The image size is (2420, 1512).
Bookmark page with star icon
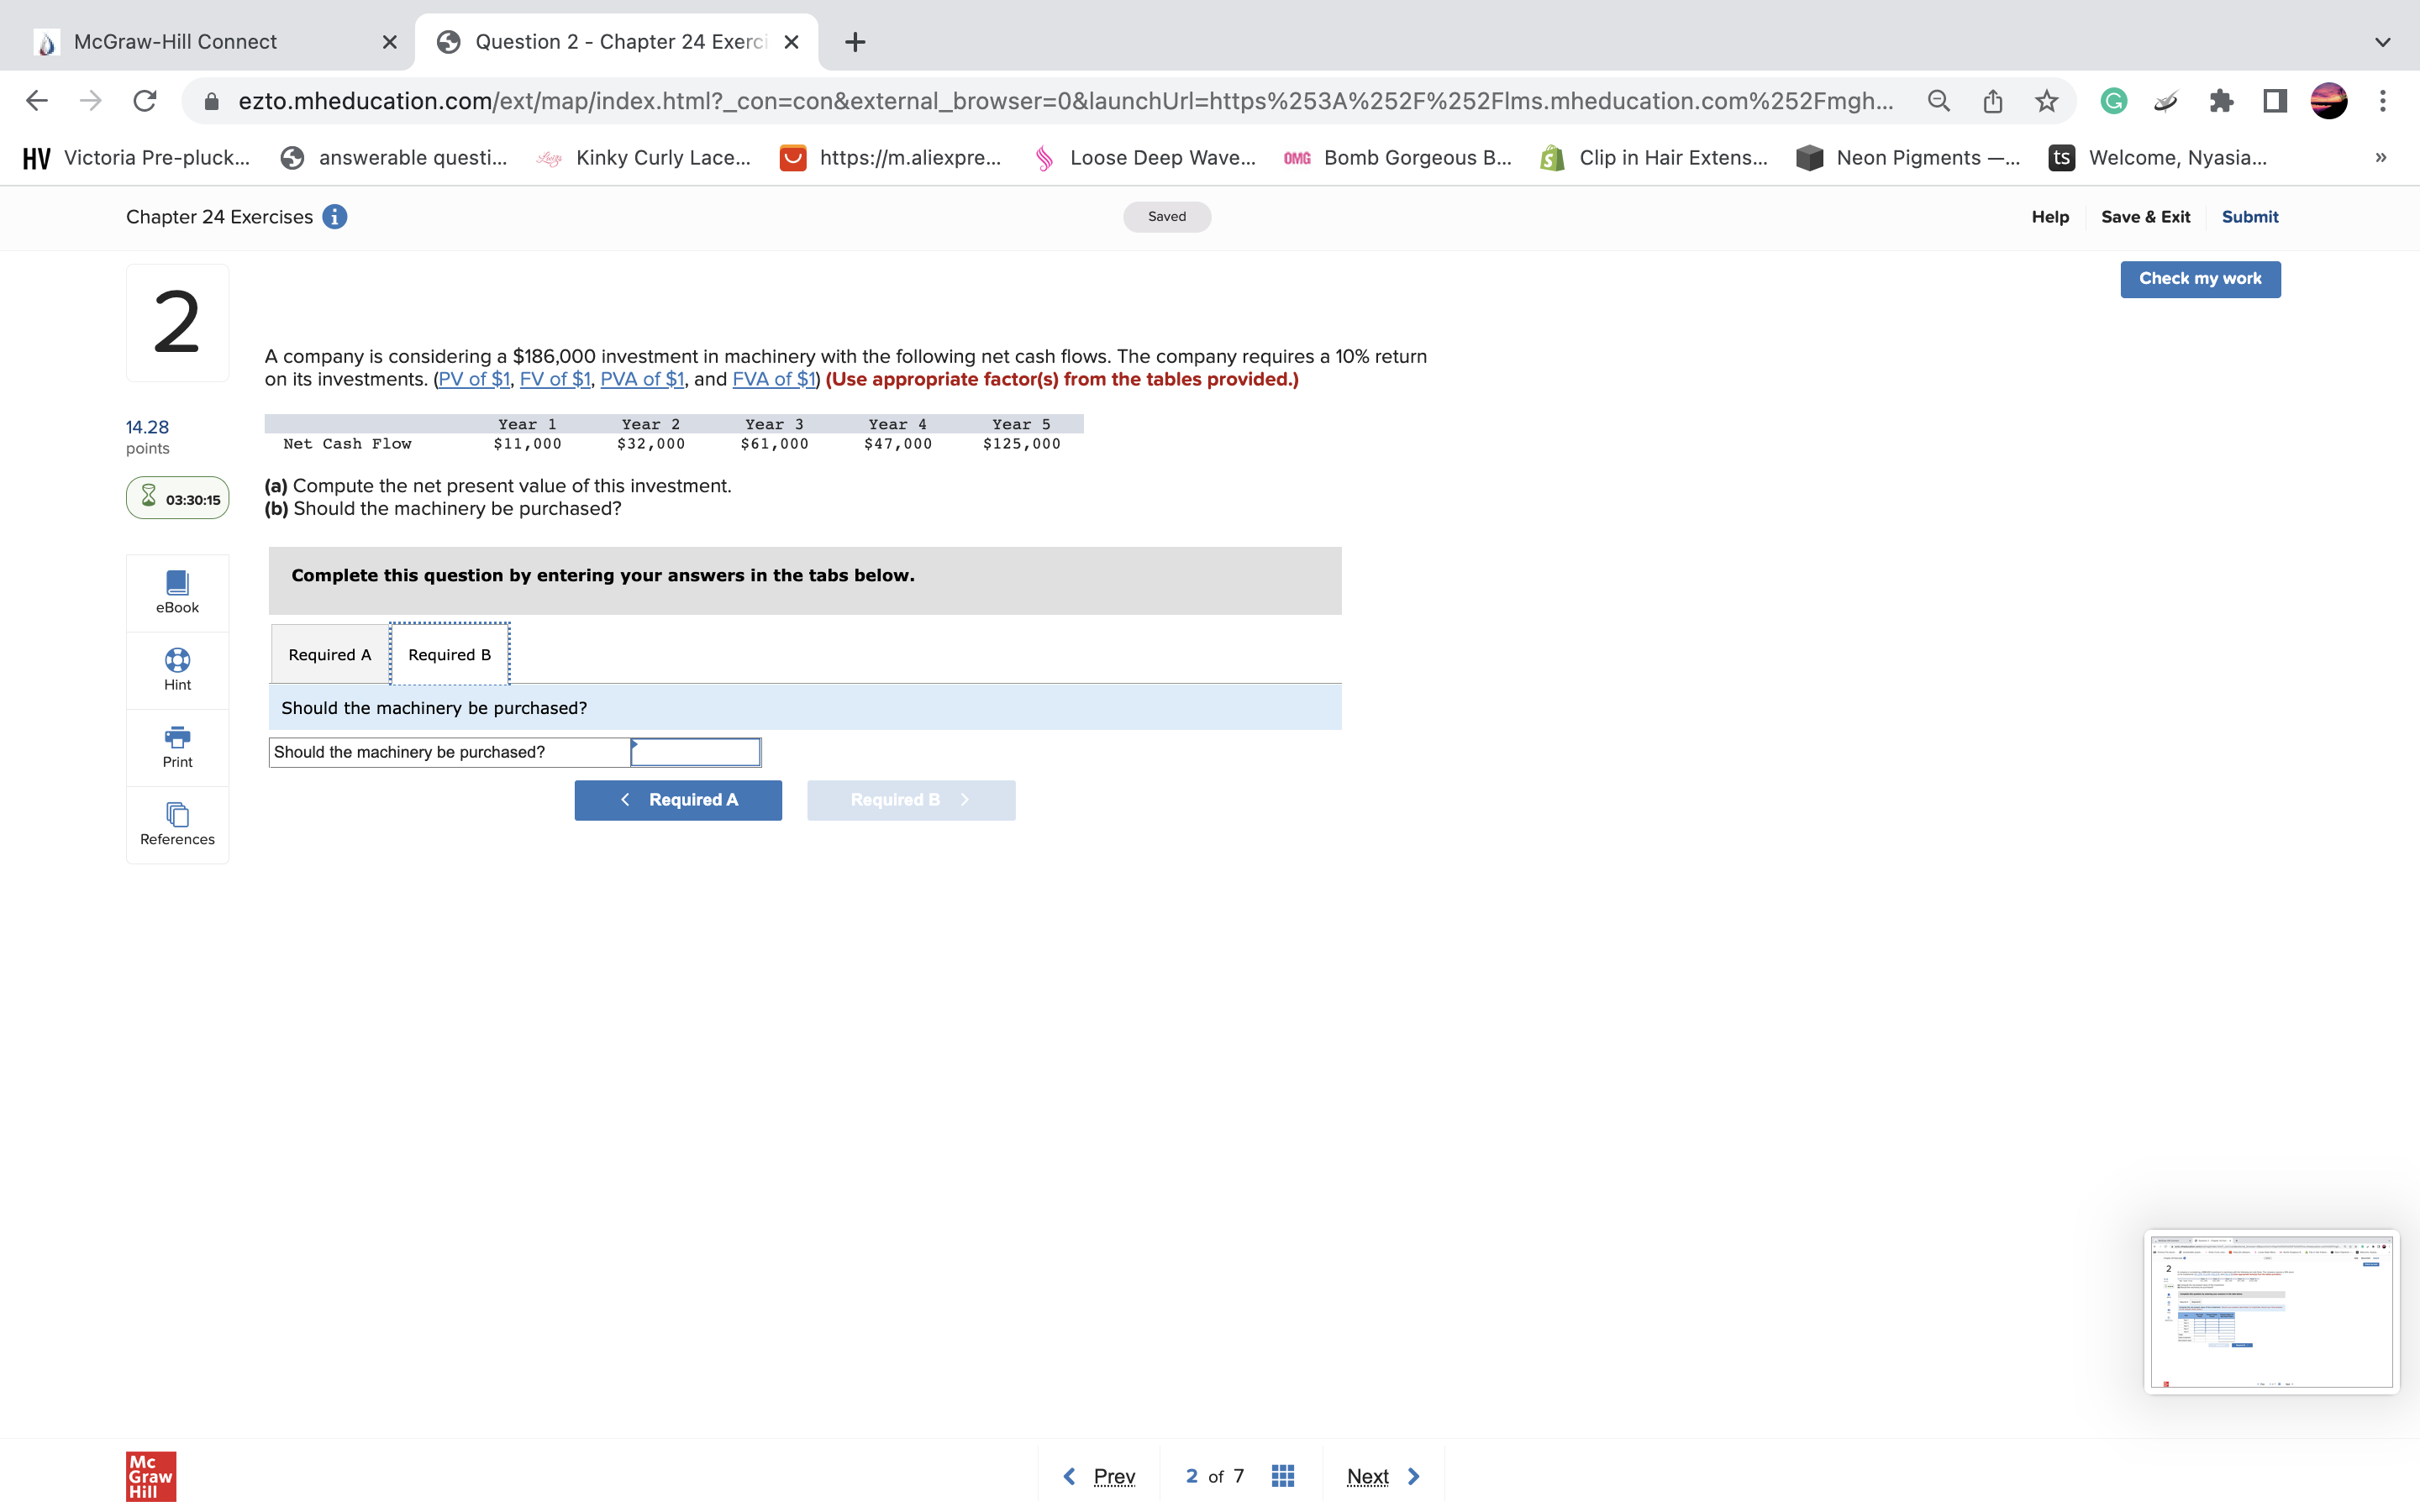coord(2046,101)
